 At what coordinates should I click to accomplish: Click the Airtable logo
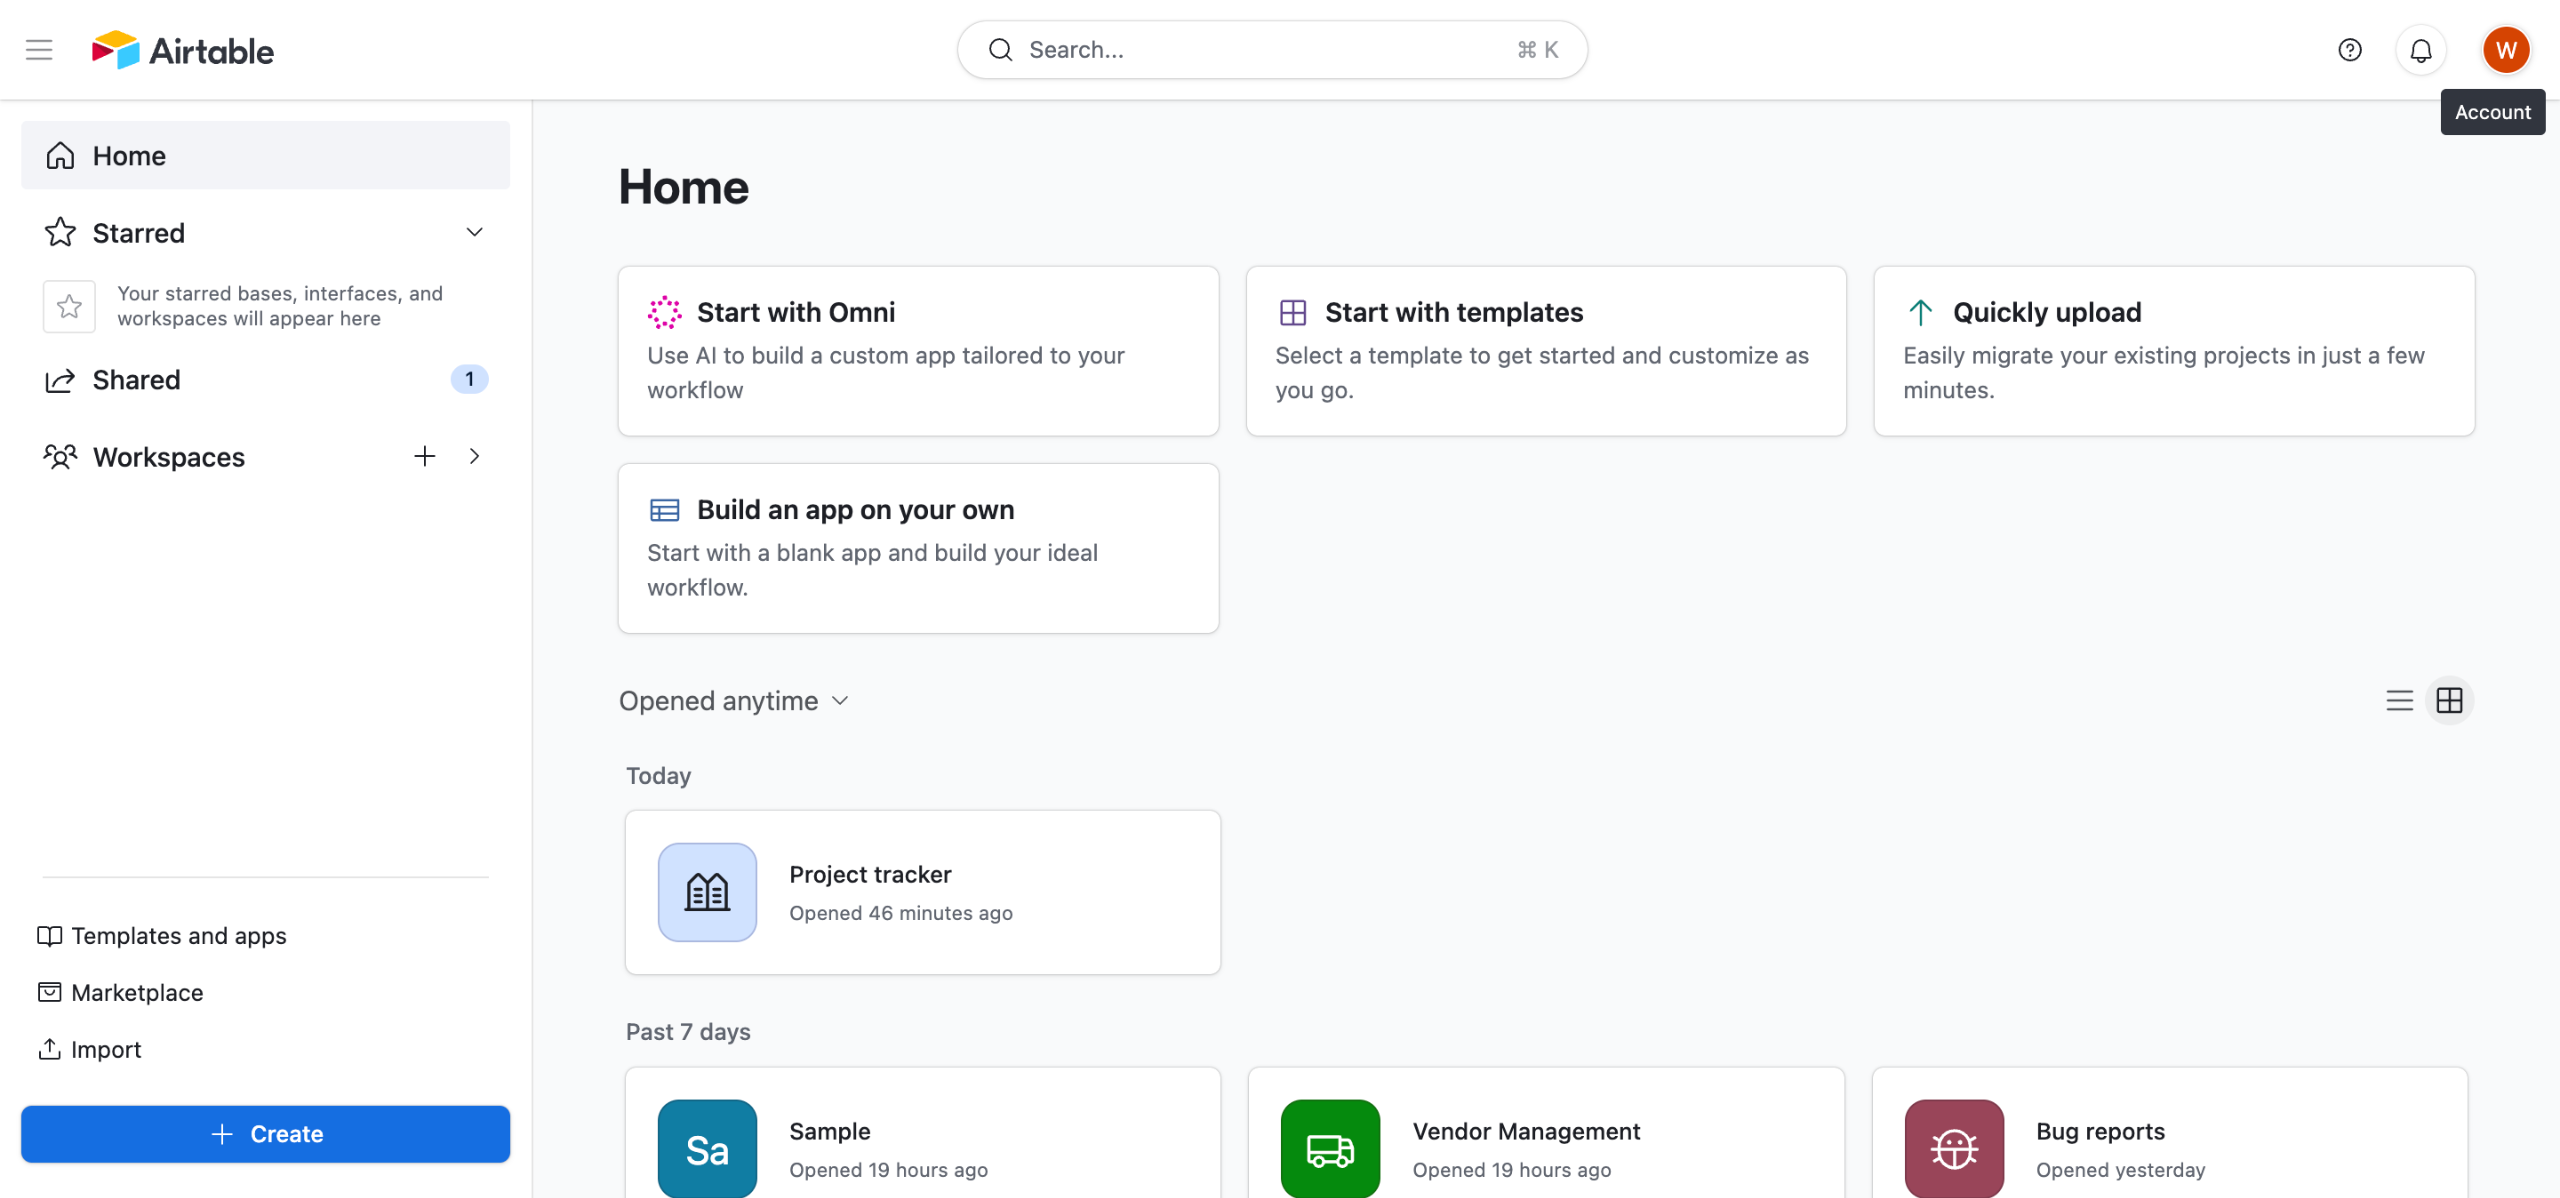click(x=183, y=50)
